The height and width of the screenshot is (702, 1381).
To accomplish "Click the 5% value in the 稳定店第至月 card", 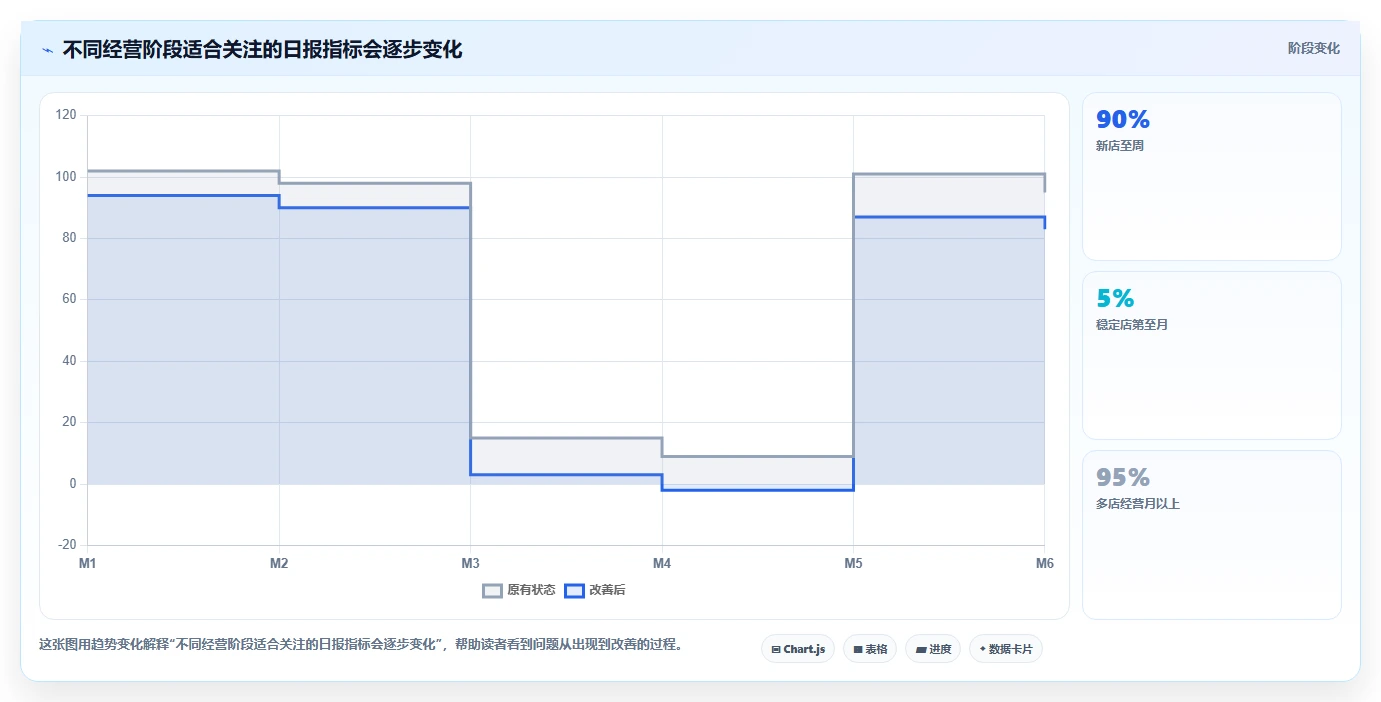I will [1115, 298].
